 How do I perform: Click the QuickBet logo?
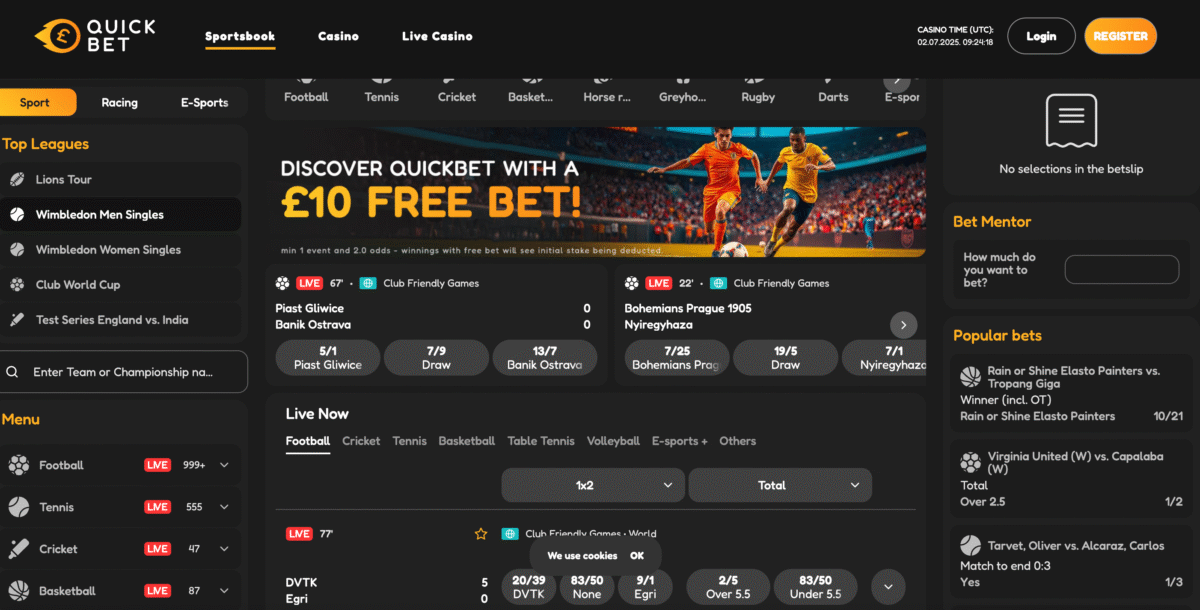pyautogui.click(x=95, y=36)
